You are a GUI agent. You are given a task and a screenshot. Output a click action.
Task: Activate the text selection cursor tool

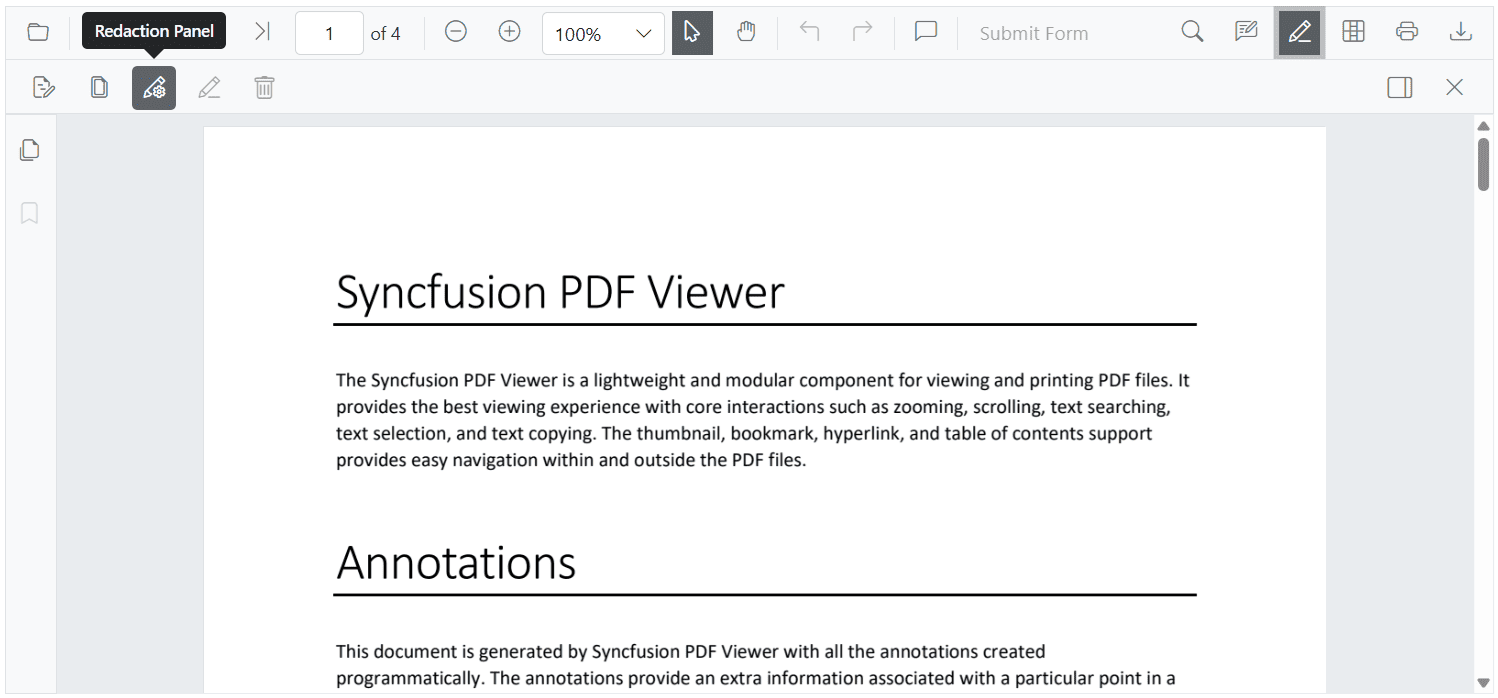(692, 33)
